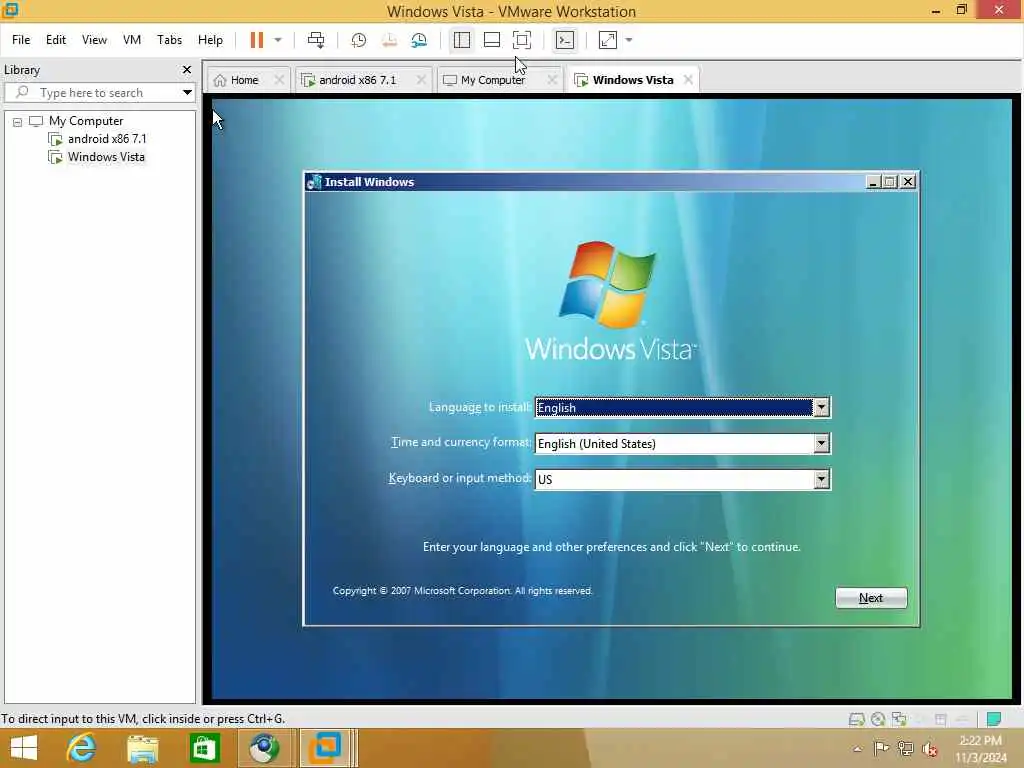This screenshot has height=768, width=1024.
Task: Select My Computer in the library tree
Action: tap(86, 121)
